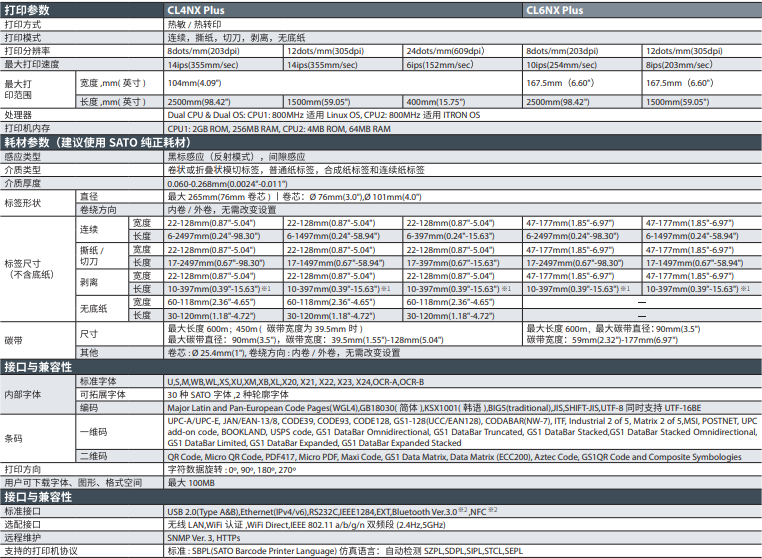The height and width of the screenshot is (558, 762).
Task: Select the "SNMP Ver. 3, HTTPs" value
Action: [204, 538]
